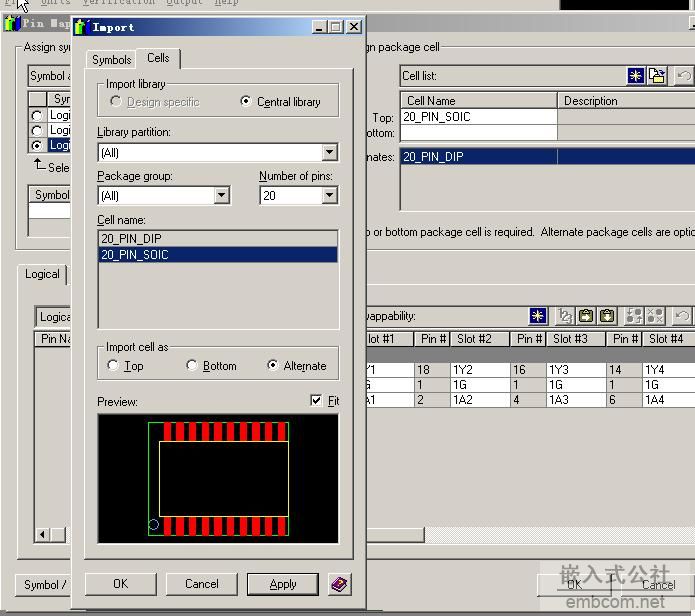This screenshot has height=616, width=695.
Task: Click pin number 18 in the swappability table
Action: [x=432, y=370]
